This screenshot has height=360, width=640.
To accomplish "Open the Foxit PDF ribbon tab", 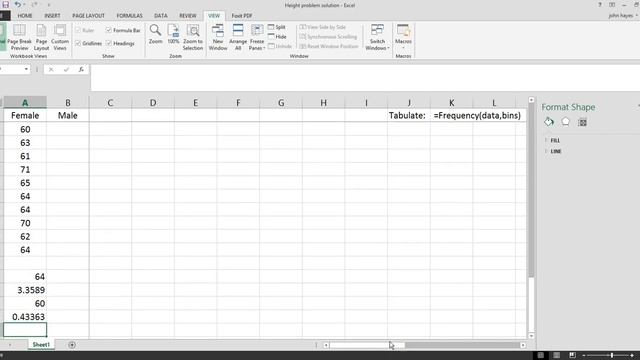I will coord(242,16).
